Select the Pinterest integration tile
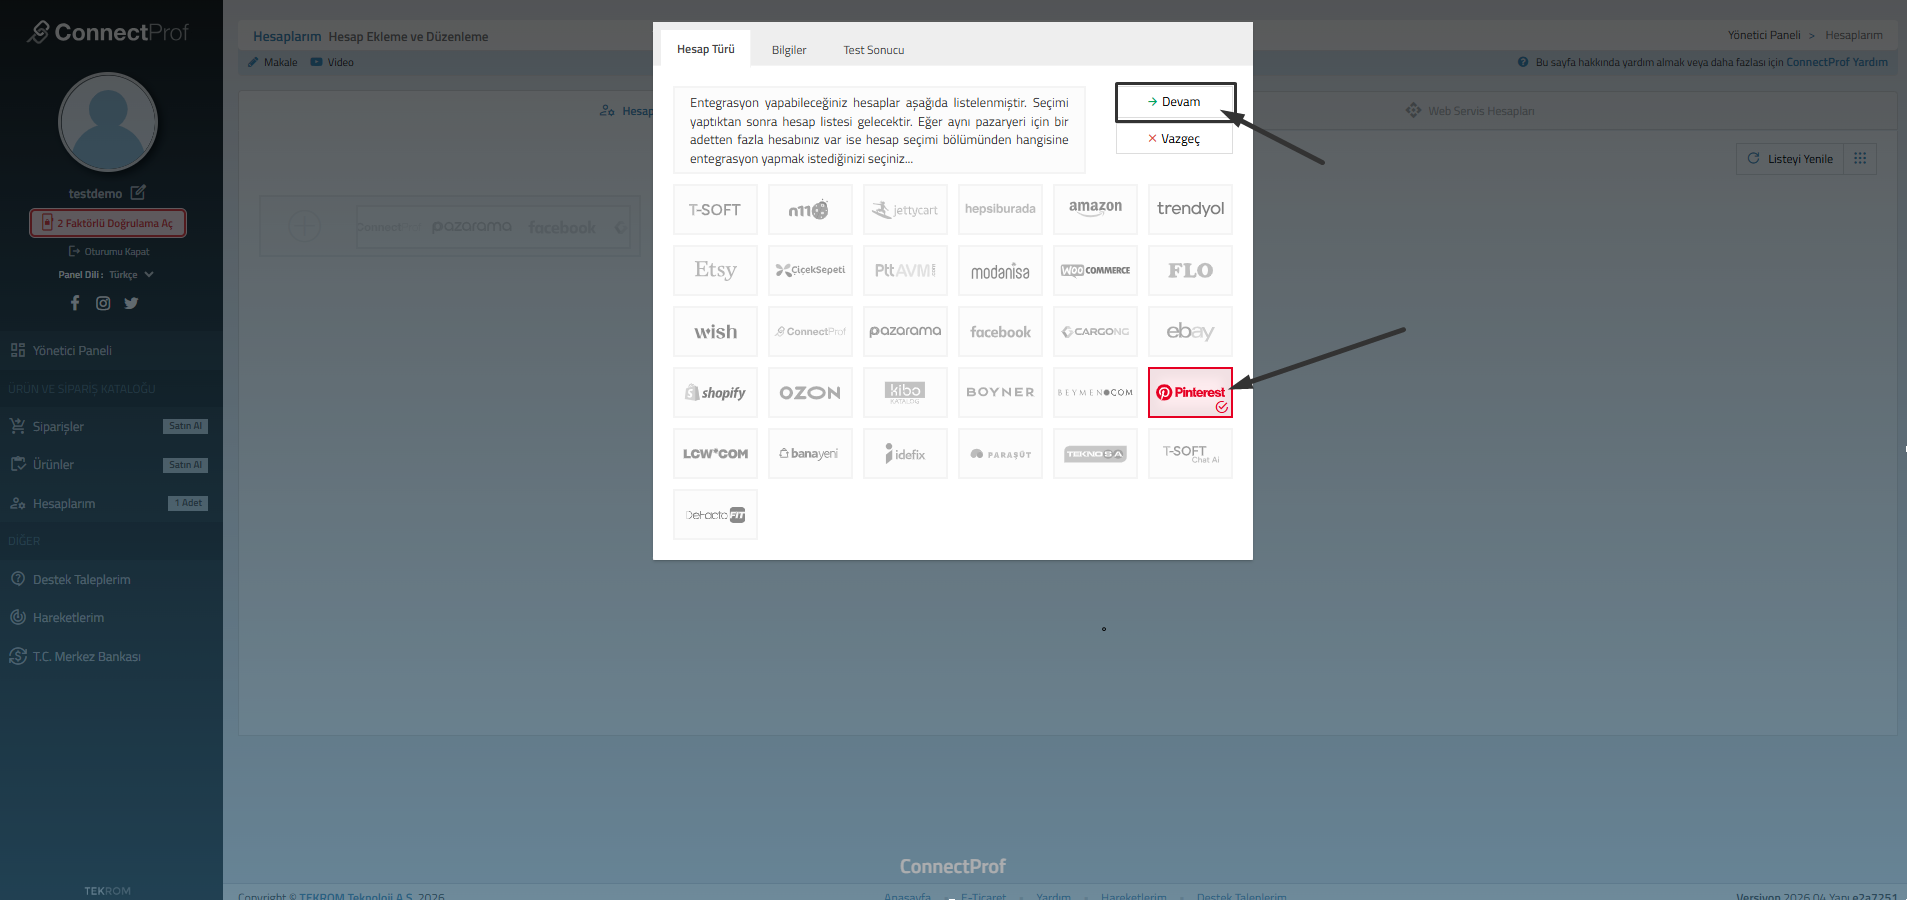The width and height of the screenshot is (1907, 900). (x=1189, y=392)
